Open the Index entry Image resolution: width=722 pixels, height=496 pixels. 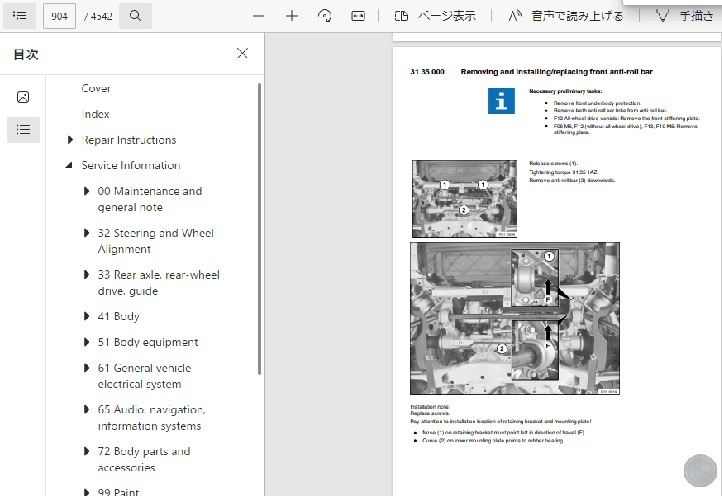pyautogui.click(x=95, y=114)
